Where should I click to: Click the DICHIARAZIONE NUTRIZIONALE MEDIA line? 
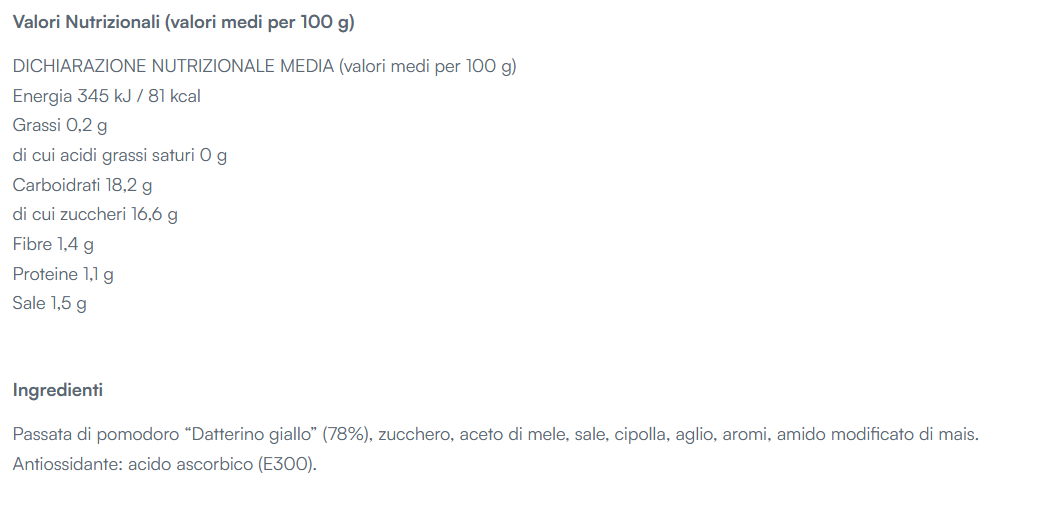[264, 67]
